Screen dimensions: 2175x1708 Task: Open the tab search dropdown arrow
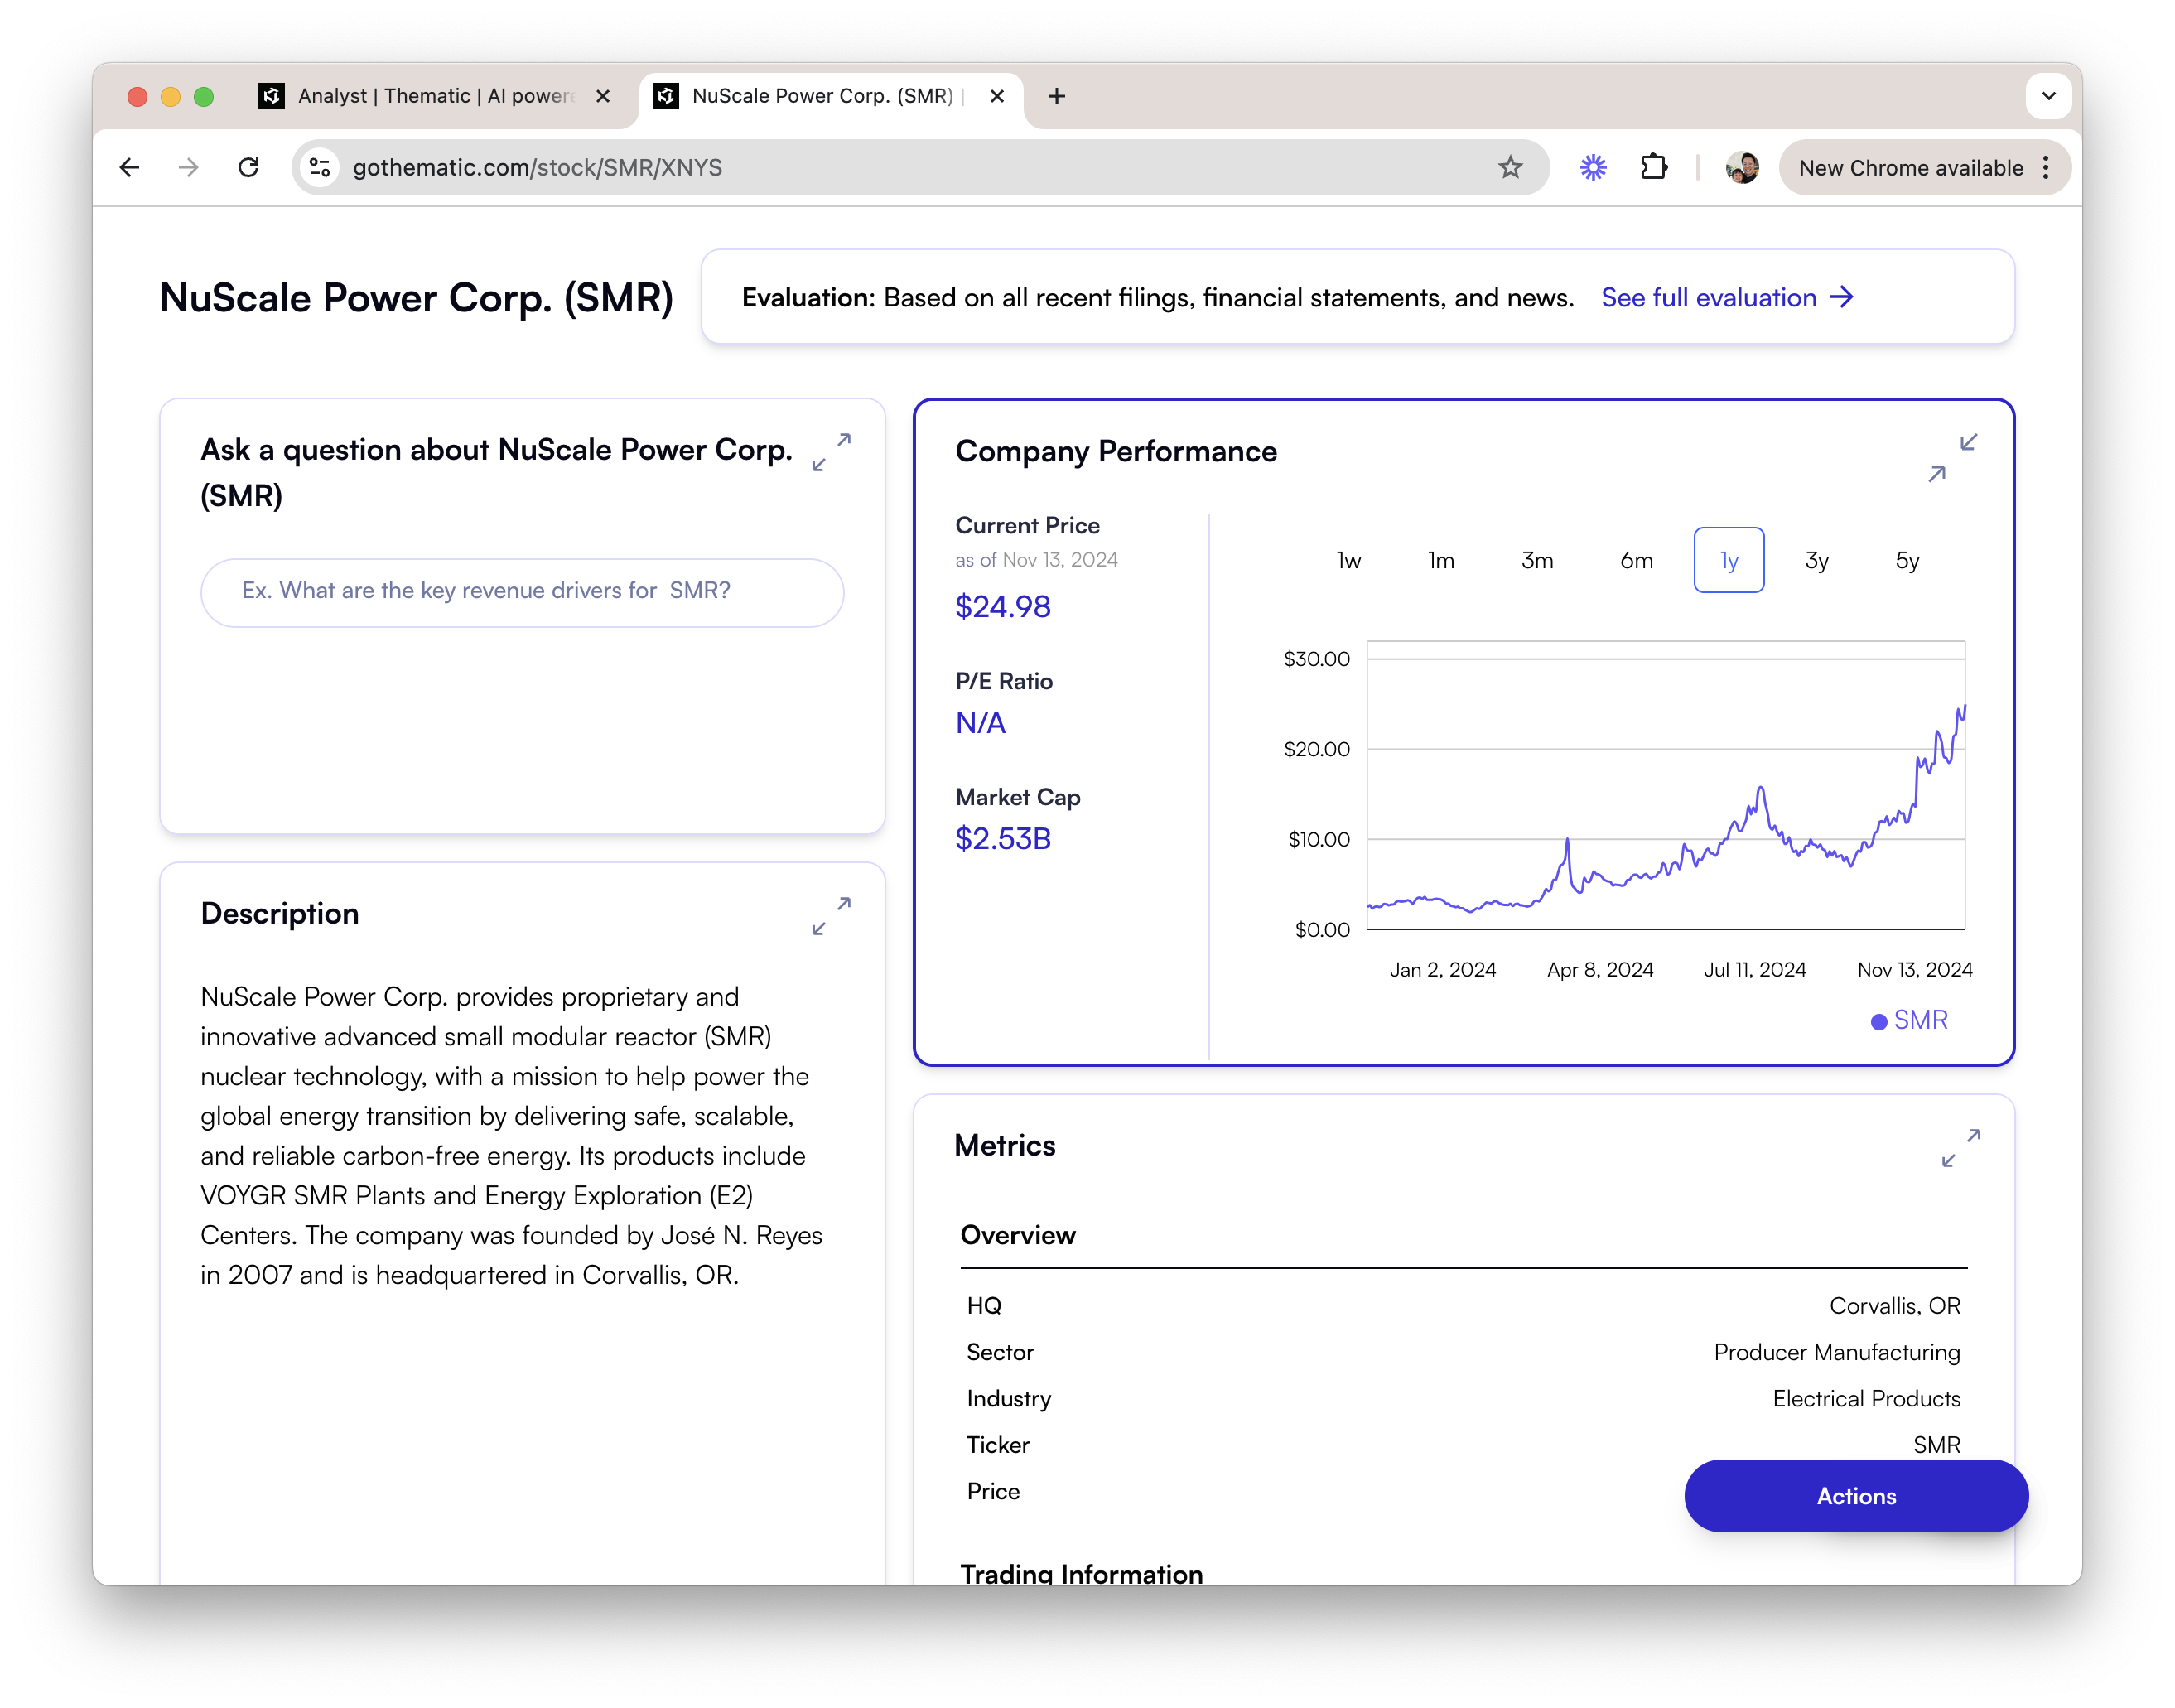coord(2048,96)
